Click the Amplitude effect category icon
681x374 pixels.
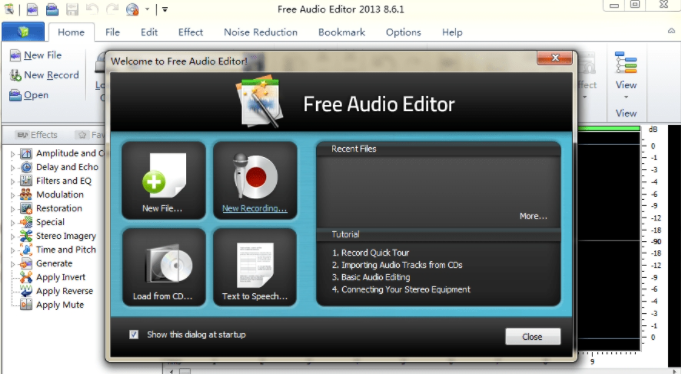(26, 153)
